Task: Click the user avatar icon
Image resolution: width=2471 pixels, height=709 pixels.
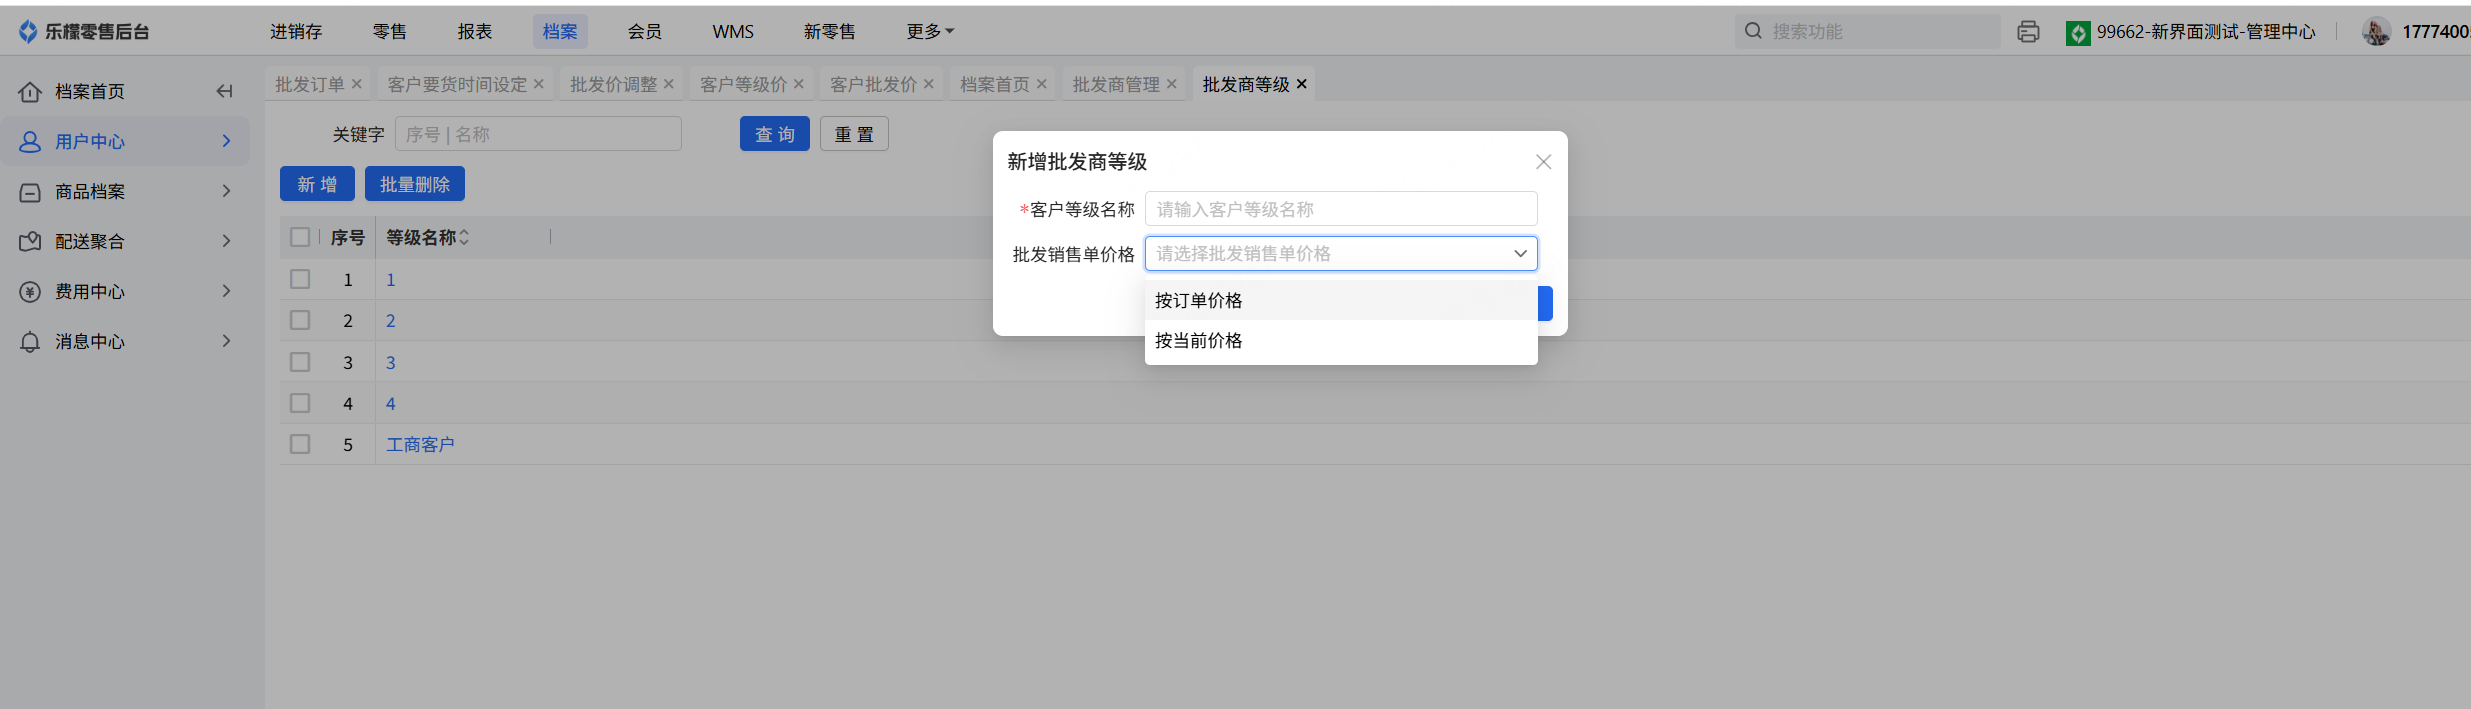Action: pyautogui.click(x=2376, y=32)
